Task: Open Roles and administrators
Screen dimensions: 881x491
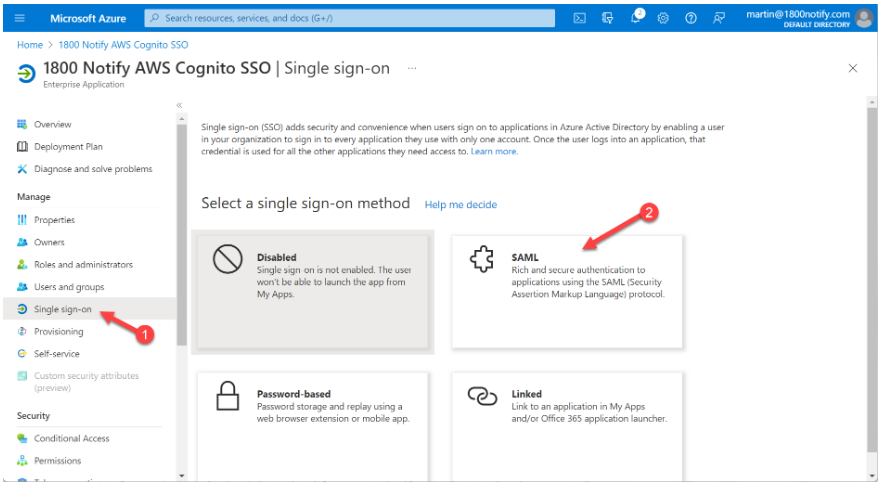Action: tap(83, 265)
